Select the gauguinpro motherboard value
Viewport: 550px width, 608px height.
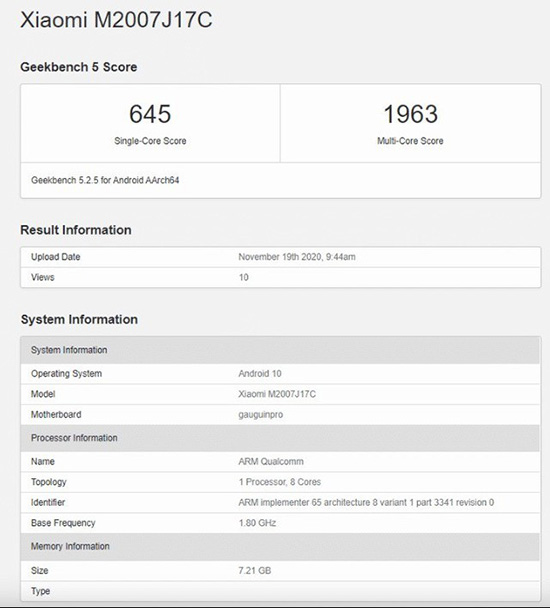[x=261, y=415]
